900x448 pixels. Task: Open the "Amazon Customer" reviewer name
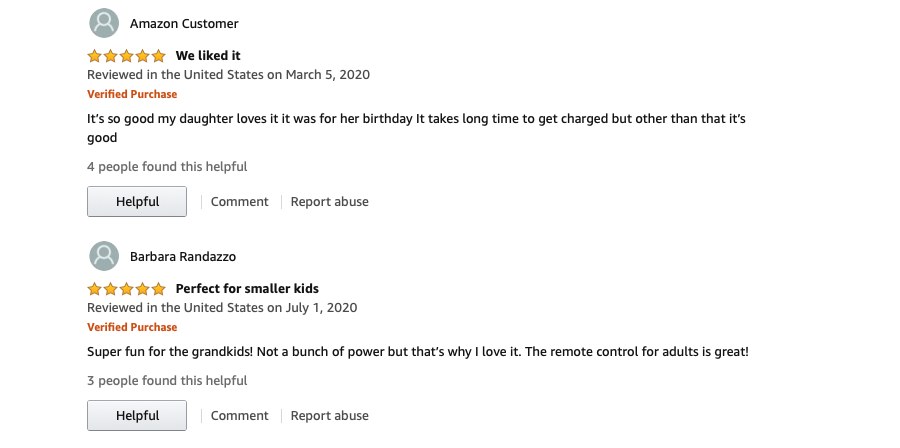(x=184, y=23)
